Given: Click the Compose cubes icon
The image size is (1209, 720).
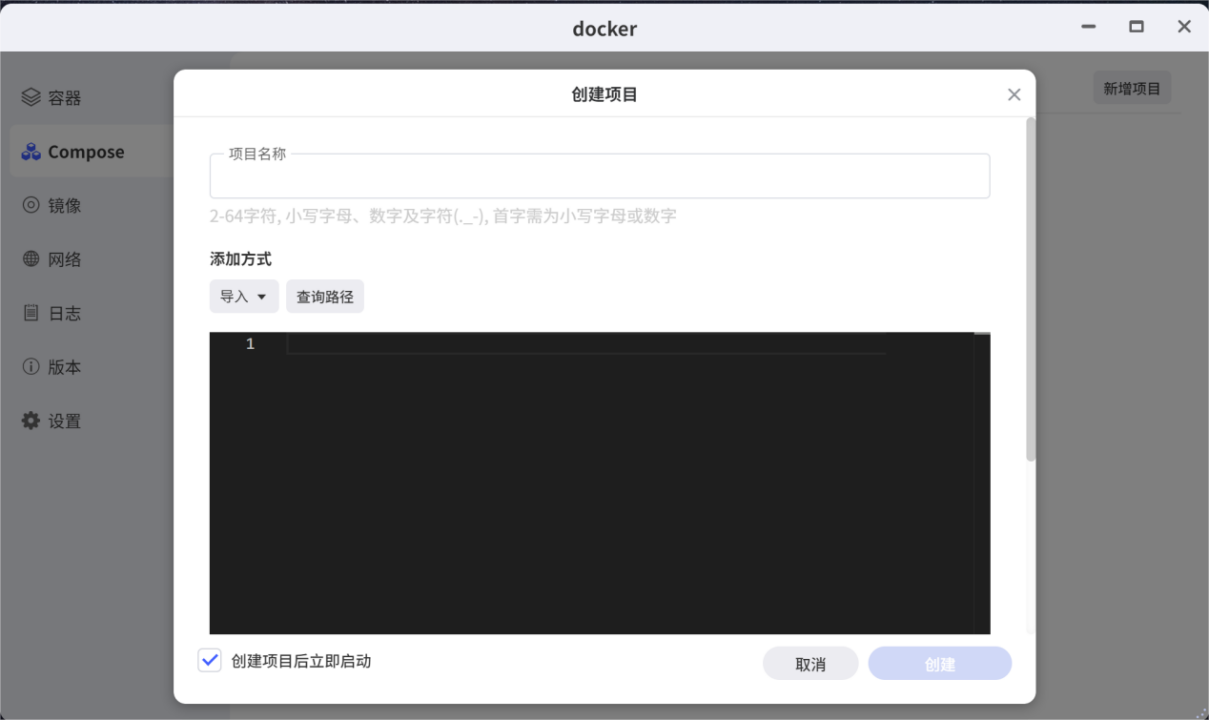Looking at the screenshot, I should 31,152.
